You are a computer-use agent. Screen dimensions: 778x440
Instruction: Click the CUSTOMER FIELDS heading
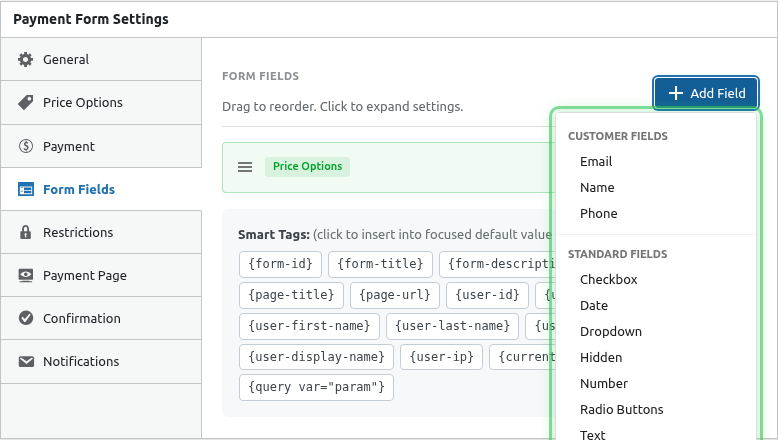618,136
